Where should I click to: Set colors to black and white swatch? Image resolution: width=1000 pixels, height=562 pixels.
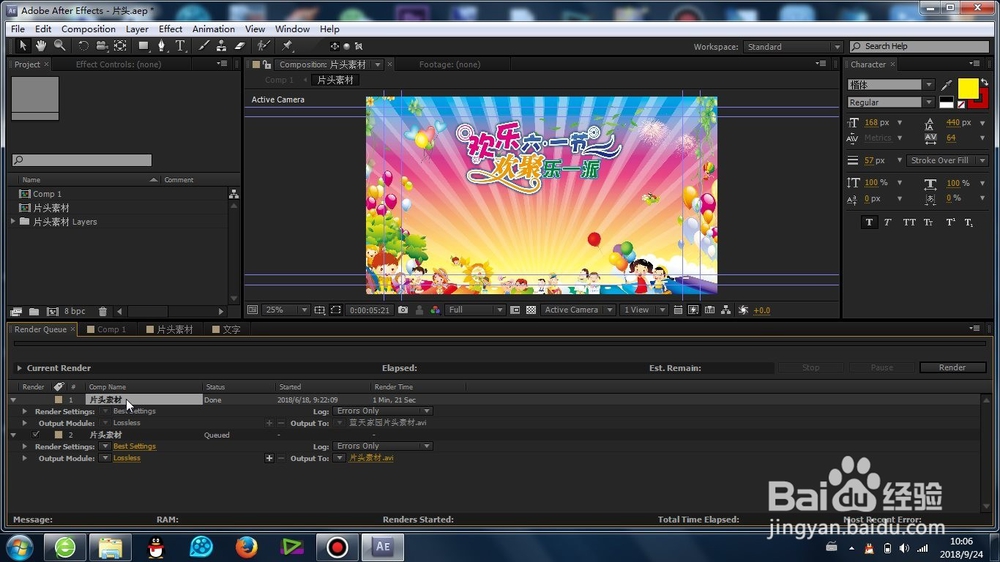pos(946,103)
